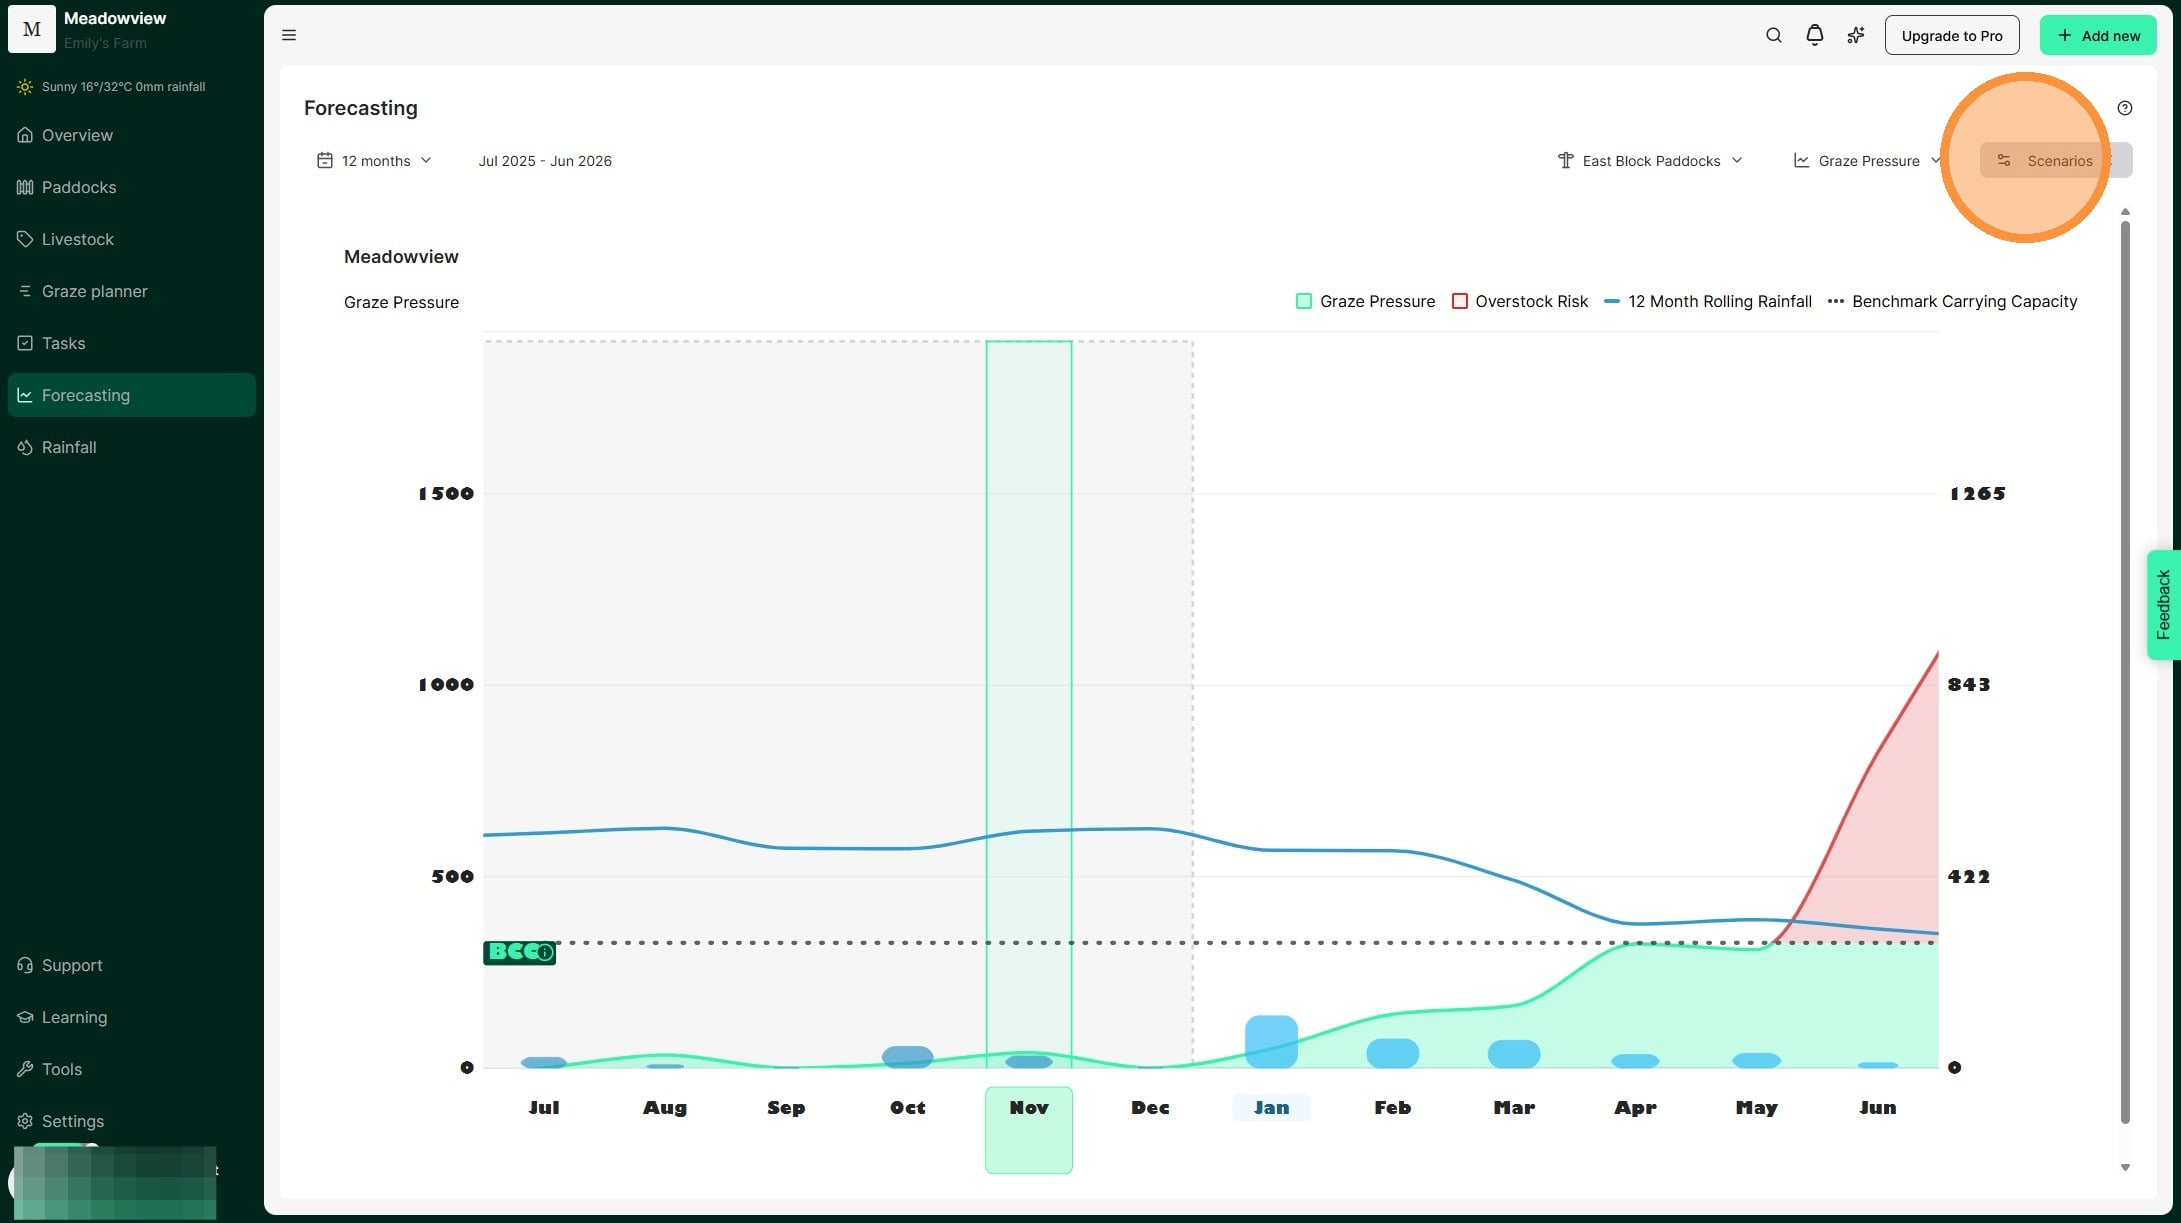Open the AI sparkle assistant icon

click(x=1855, y=35)
